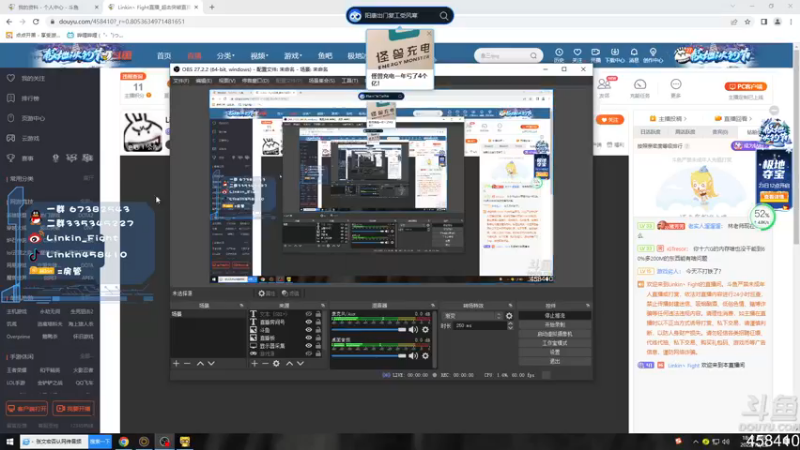This screenshot has width=800, height=450.
Task: Open Google Chrome from Windows taskbar
Action: 124,441
